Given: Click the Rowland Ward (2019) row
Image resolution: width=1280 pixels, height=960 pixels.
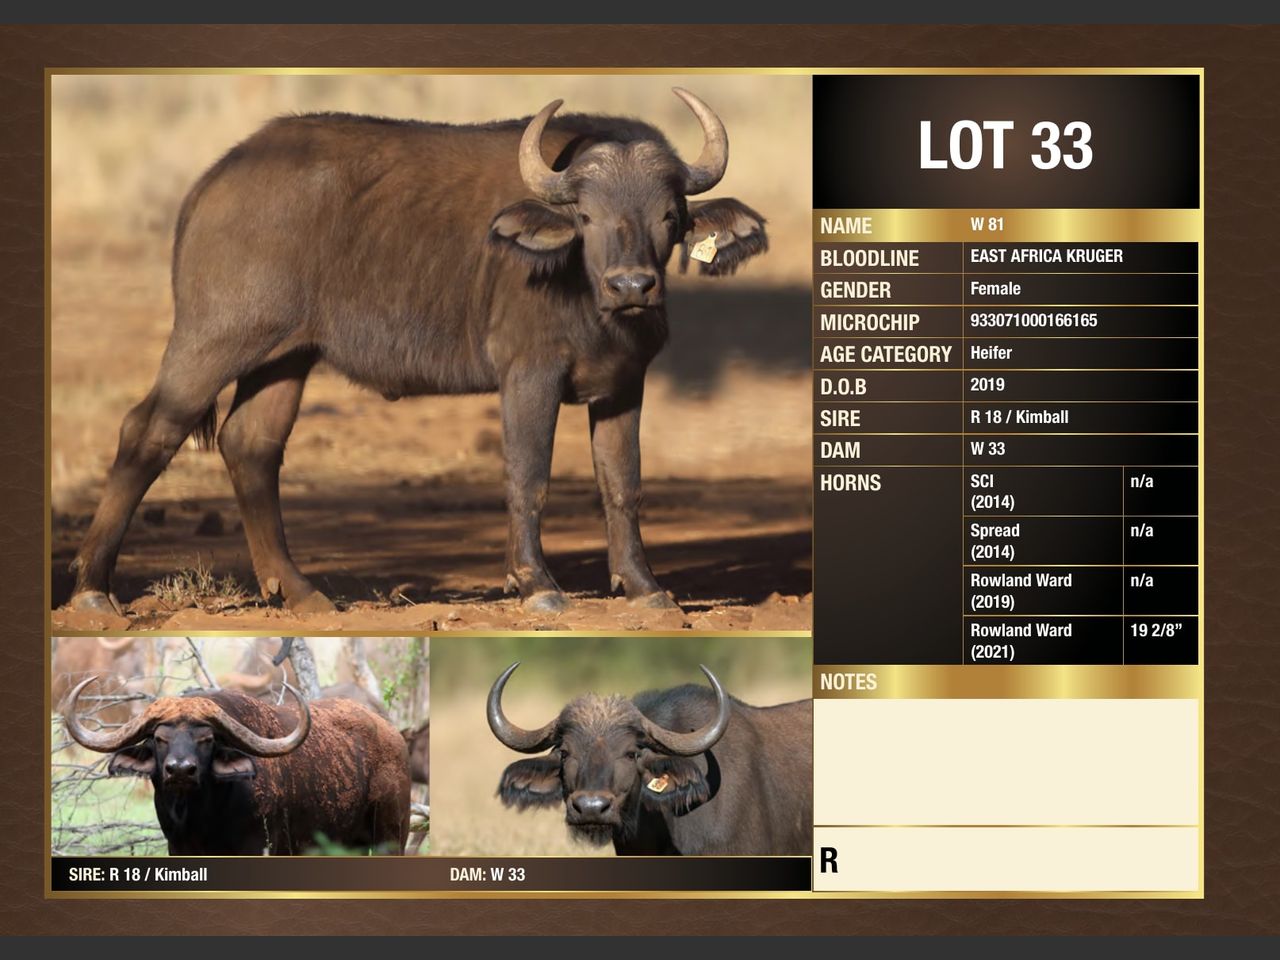Looking at the screenshot, I should coord(1040,591).
